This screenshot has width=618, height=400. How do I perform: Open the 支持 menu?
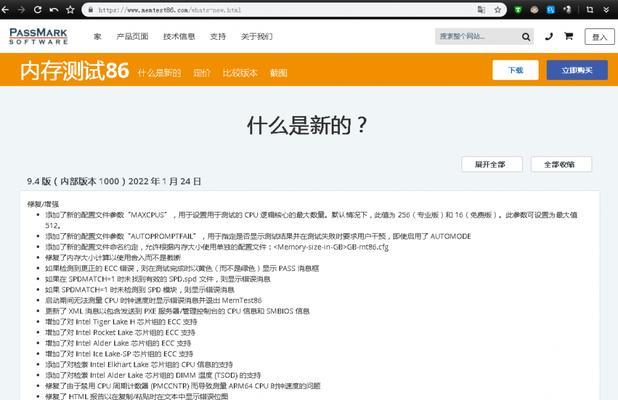click(218, 37)
